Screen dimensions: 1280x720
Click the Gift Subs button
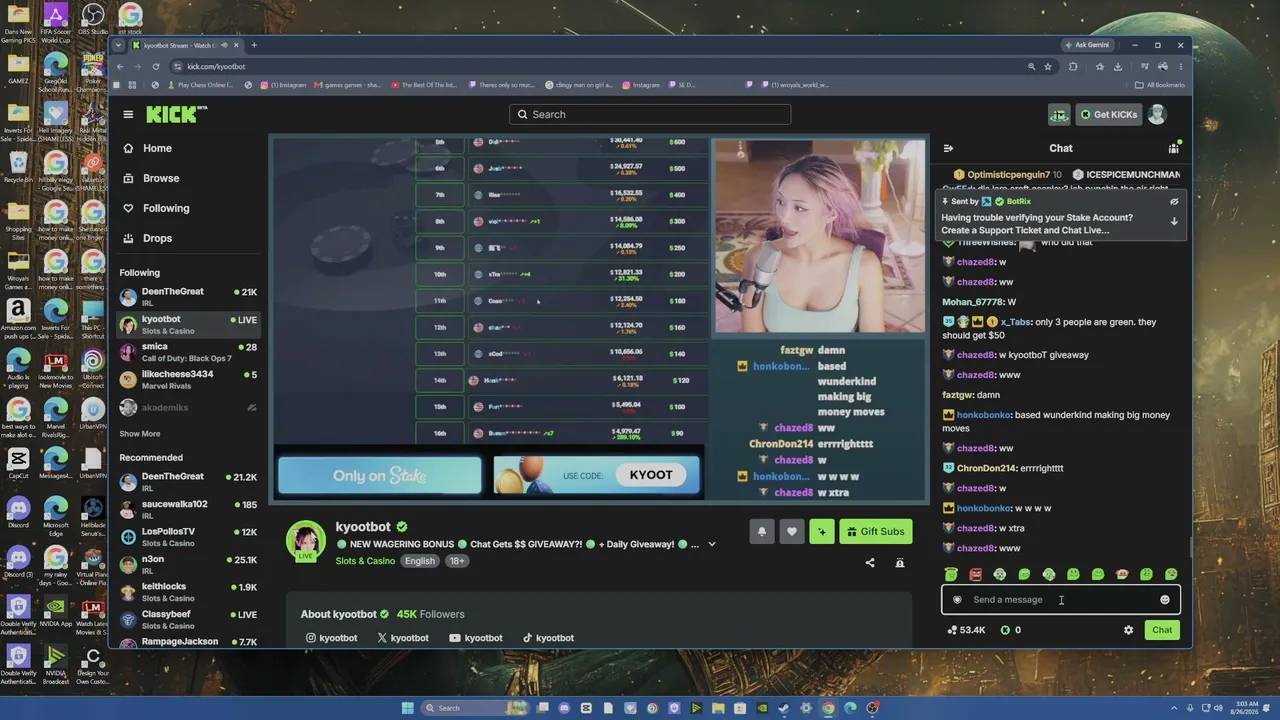(875, 532)
